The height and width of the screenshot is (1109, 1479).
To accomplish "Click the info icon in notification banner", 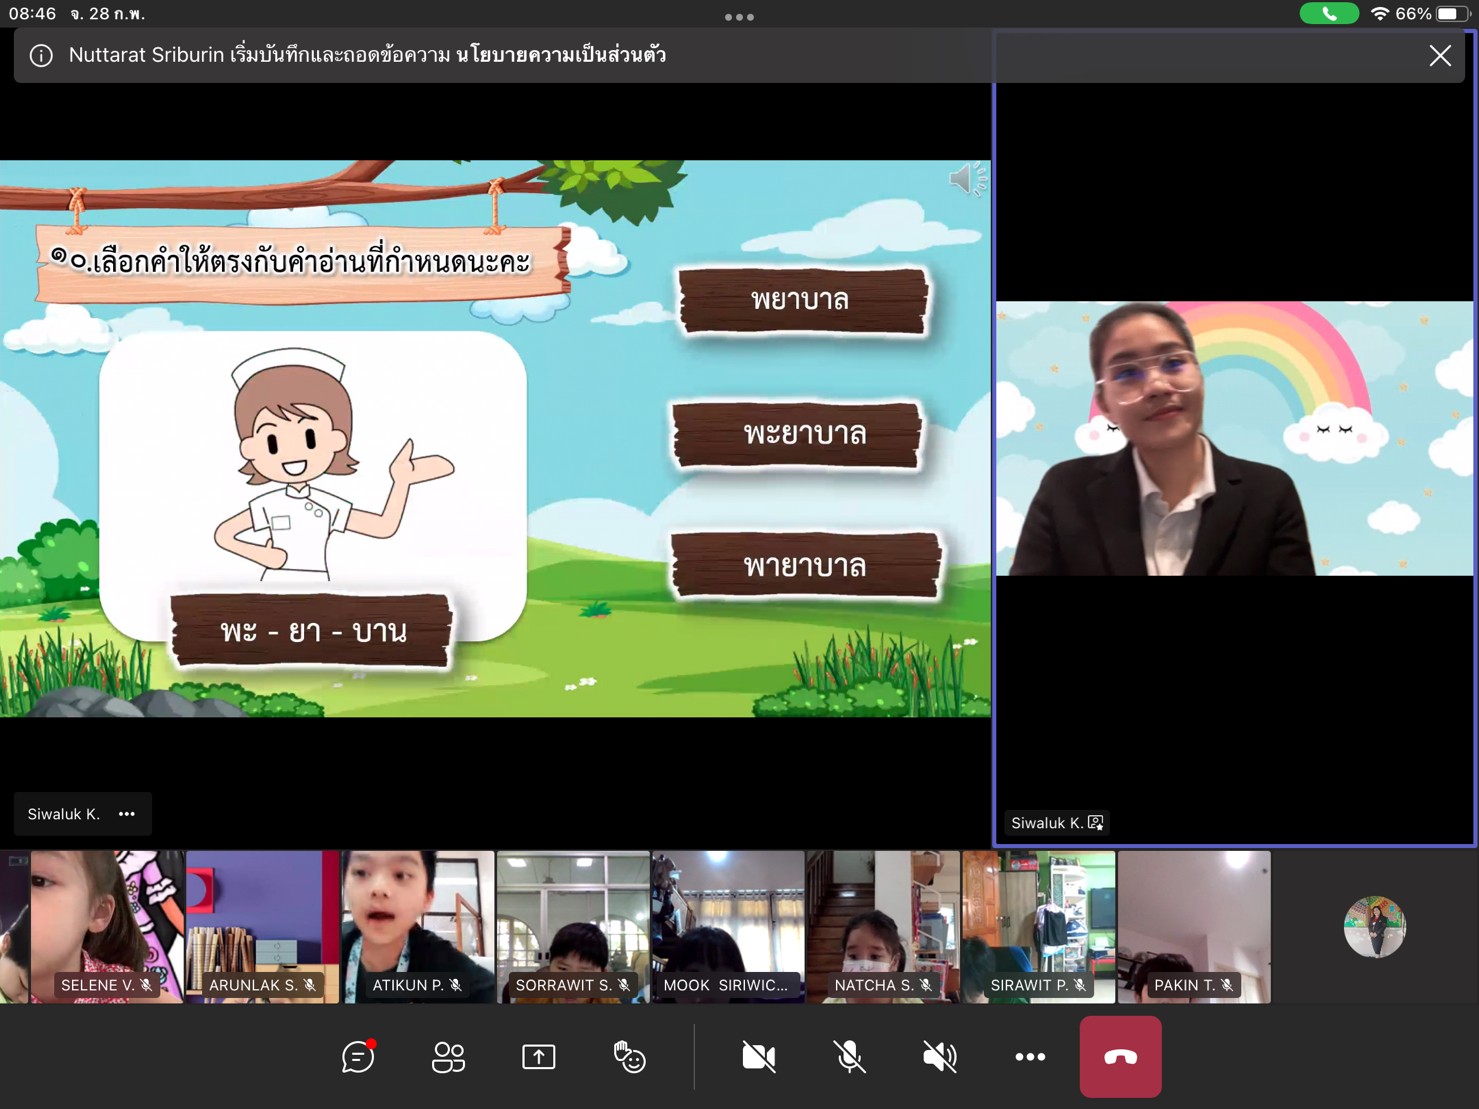I will click(x=41, y=56).
